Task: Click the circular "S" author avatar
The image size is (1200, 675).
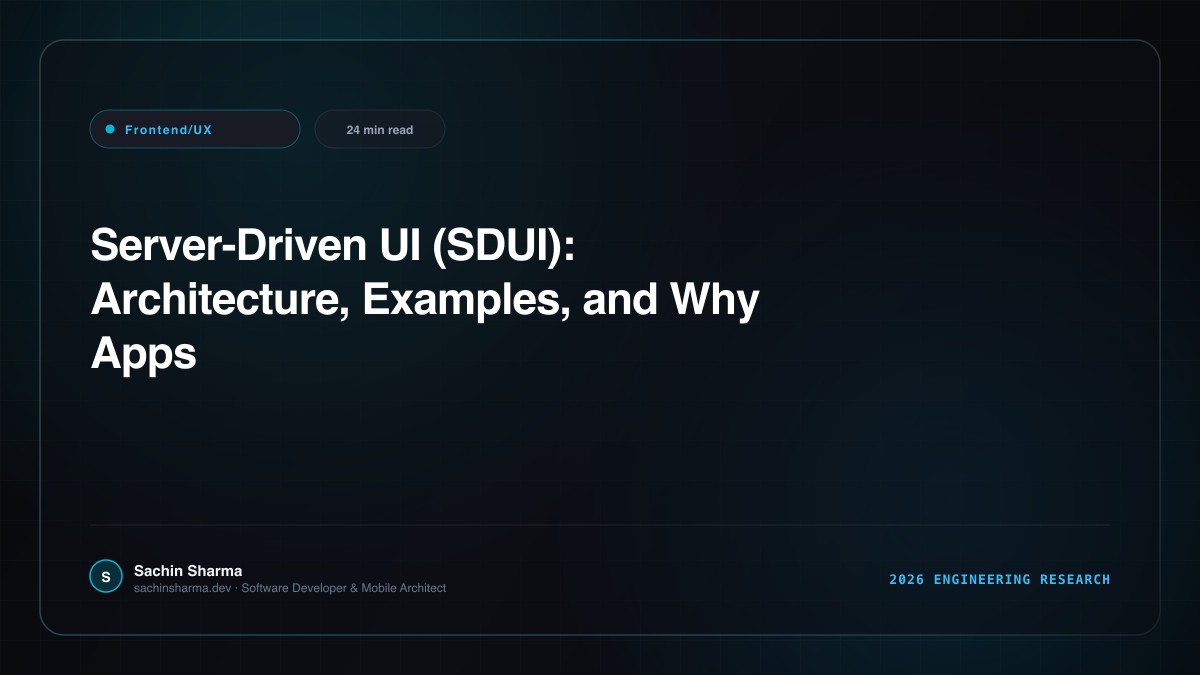Action: pyautogui.click(x=106, y=577)
